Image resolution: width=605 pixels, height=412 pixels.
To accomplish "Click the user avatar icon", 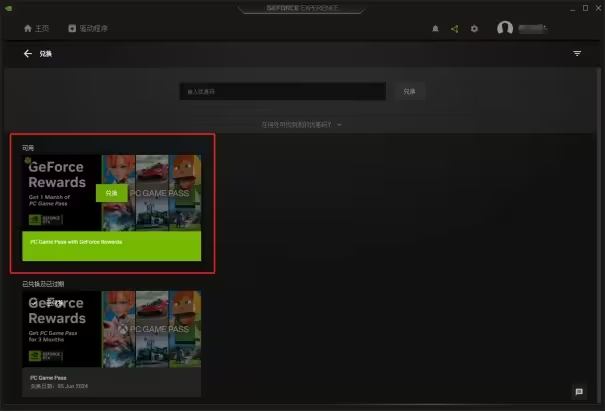I will [x=505, y=28].
